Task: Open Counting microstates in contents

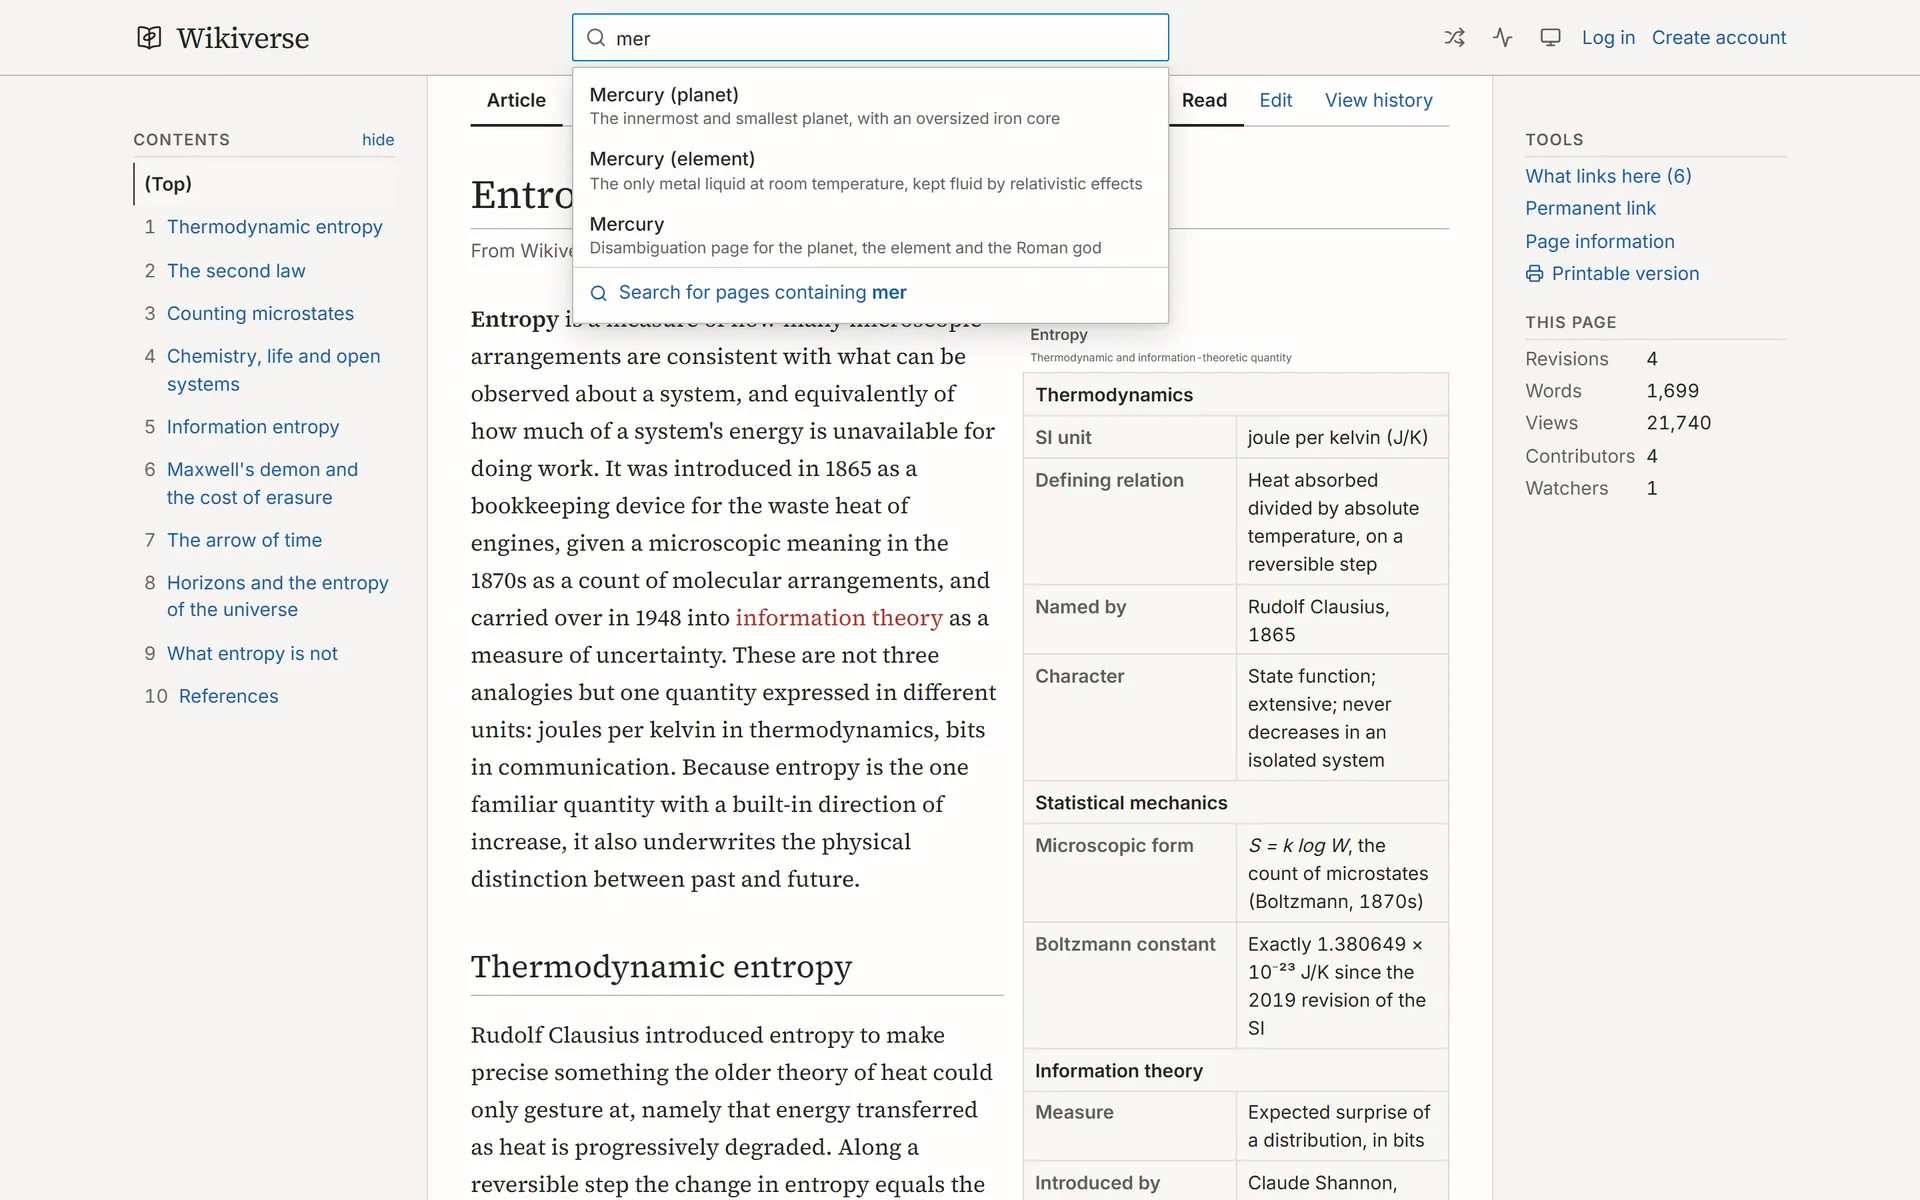Action: [260, 314]
